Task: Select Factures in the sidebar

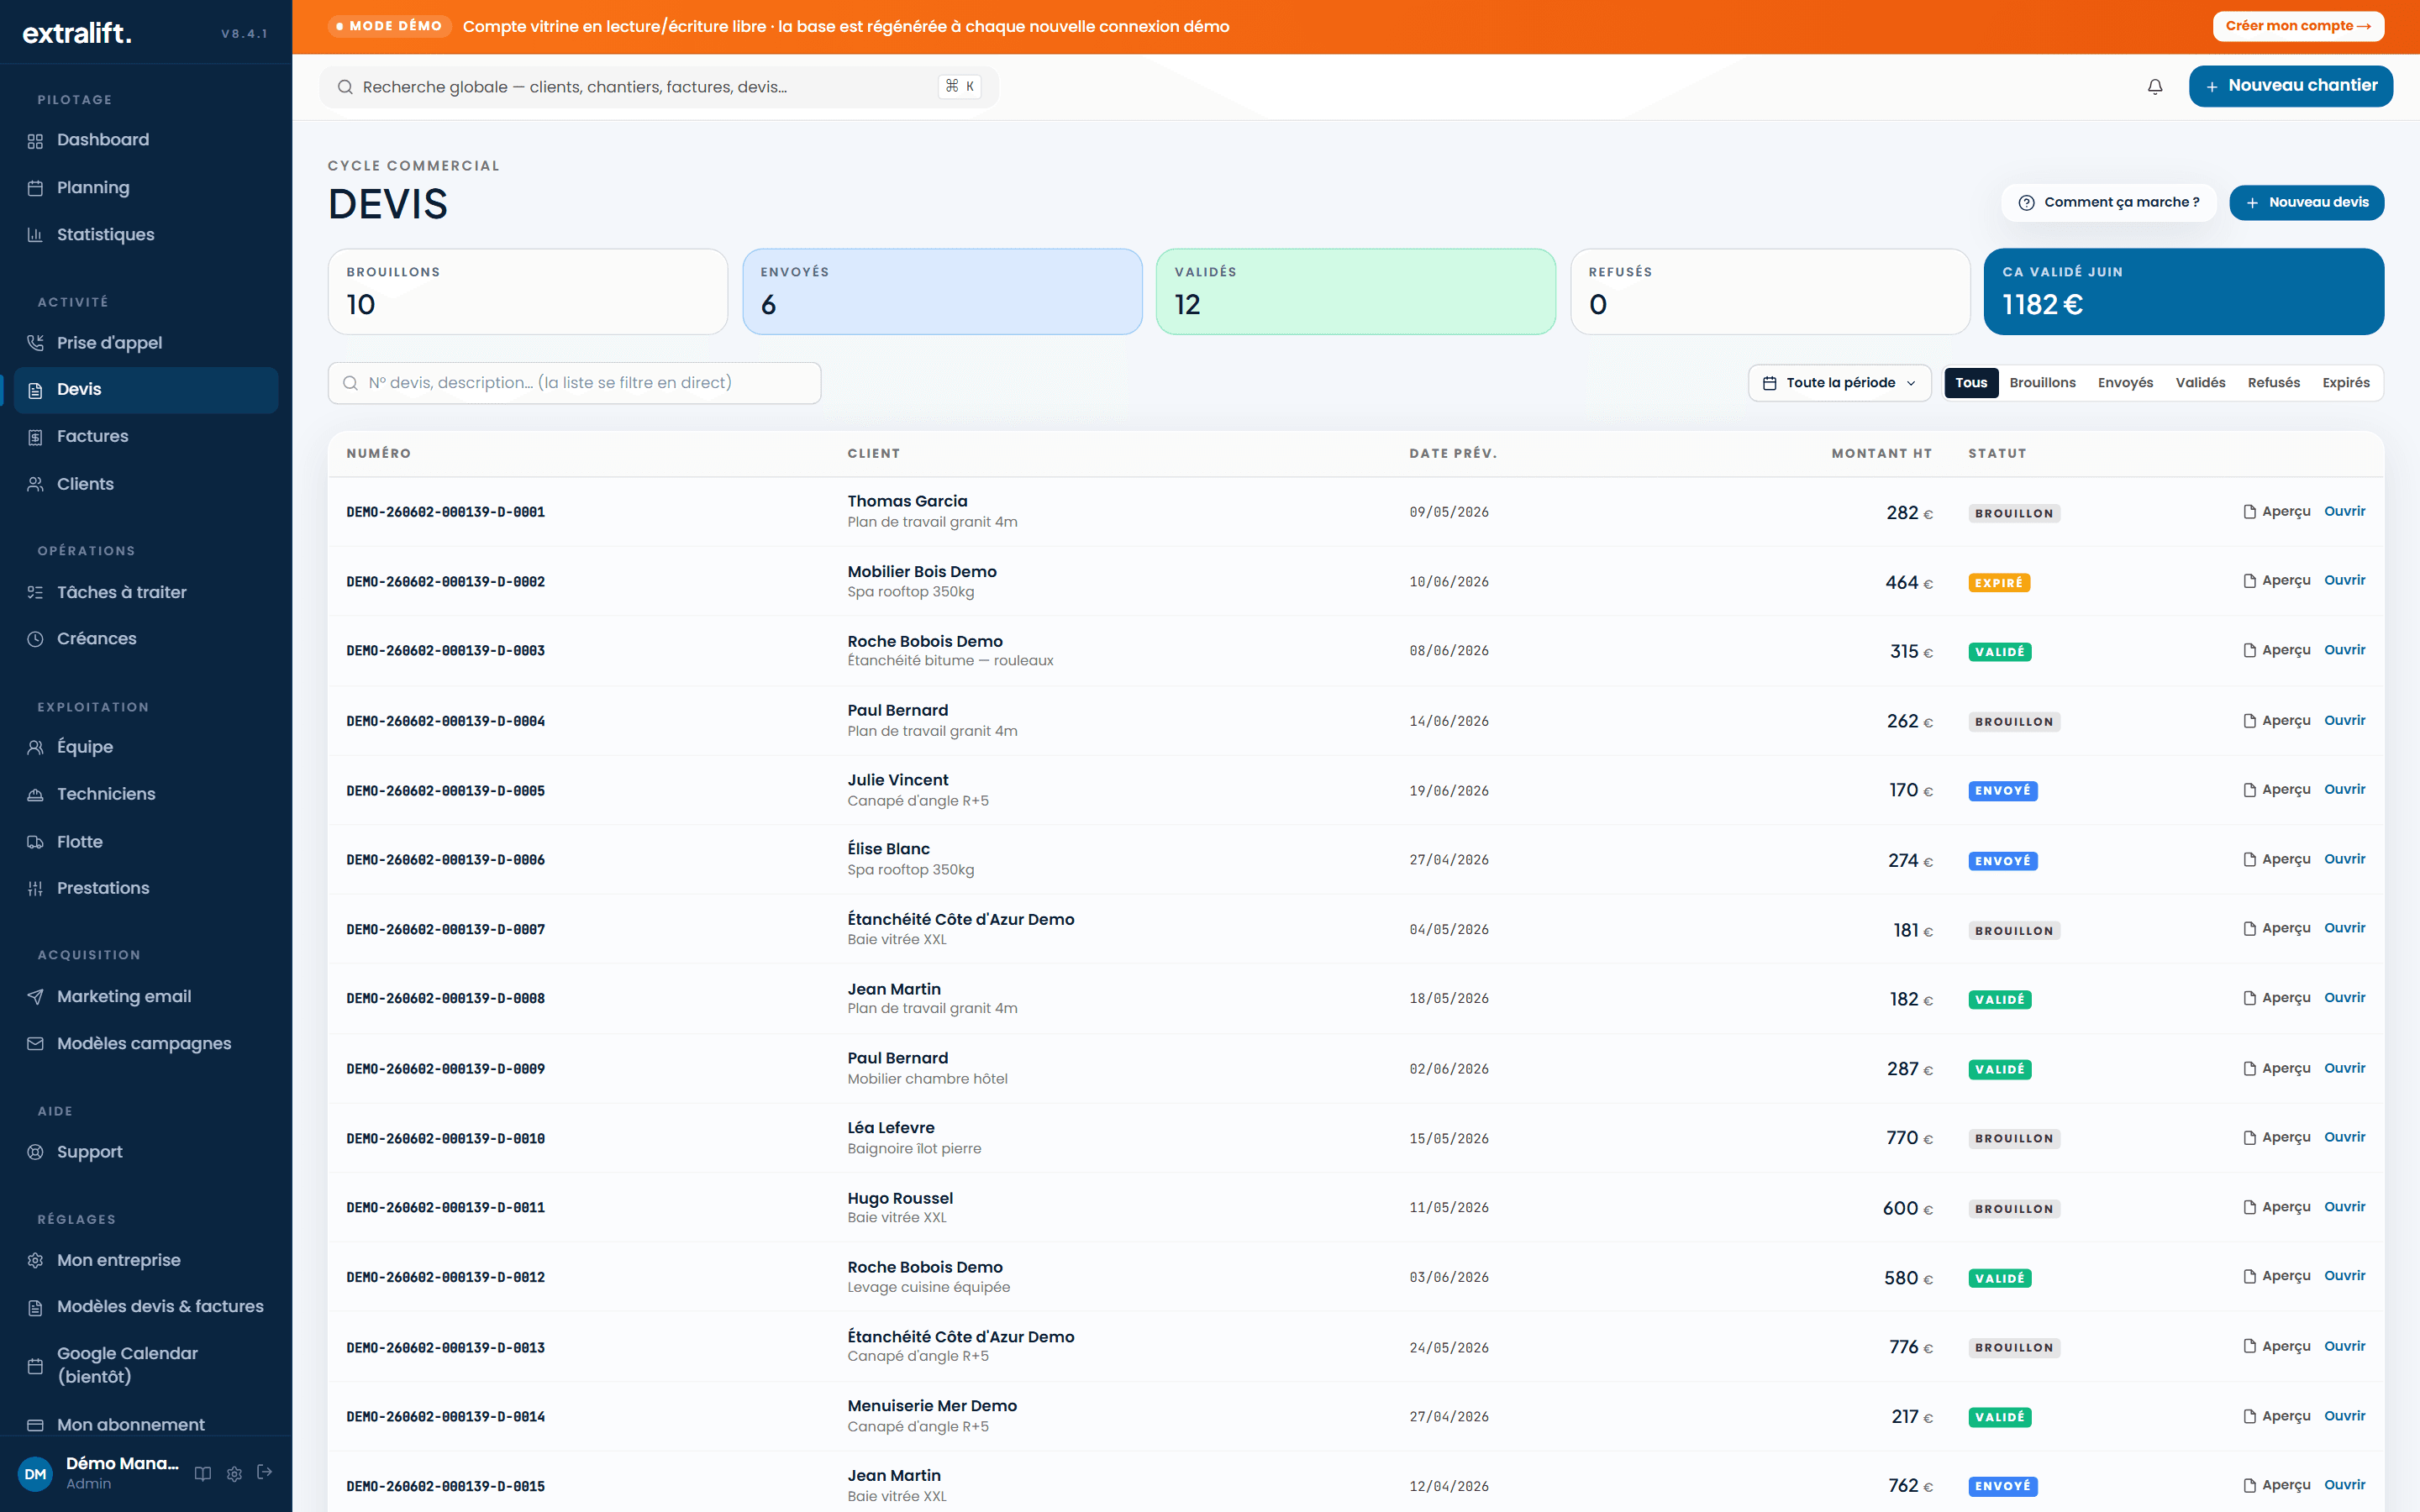Action: (146, 436)
